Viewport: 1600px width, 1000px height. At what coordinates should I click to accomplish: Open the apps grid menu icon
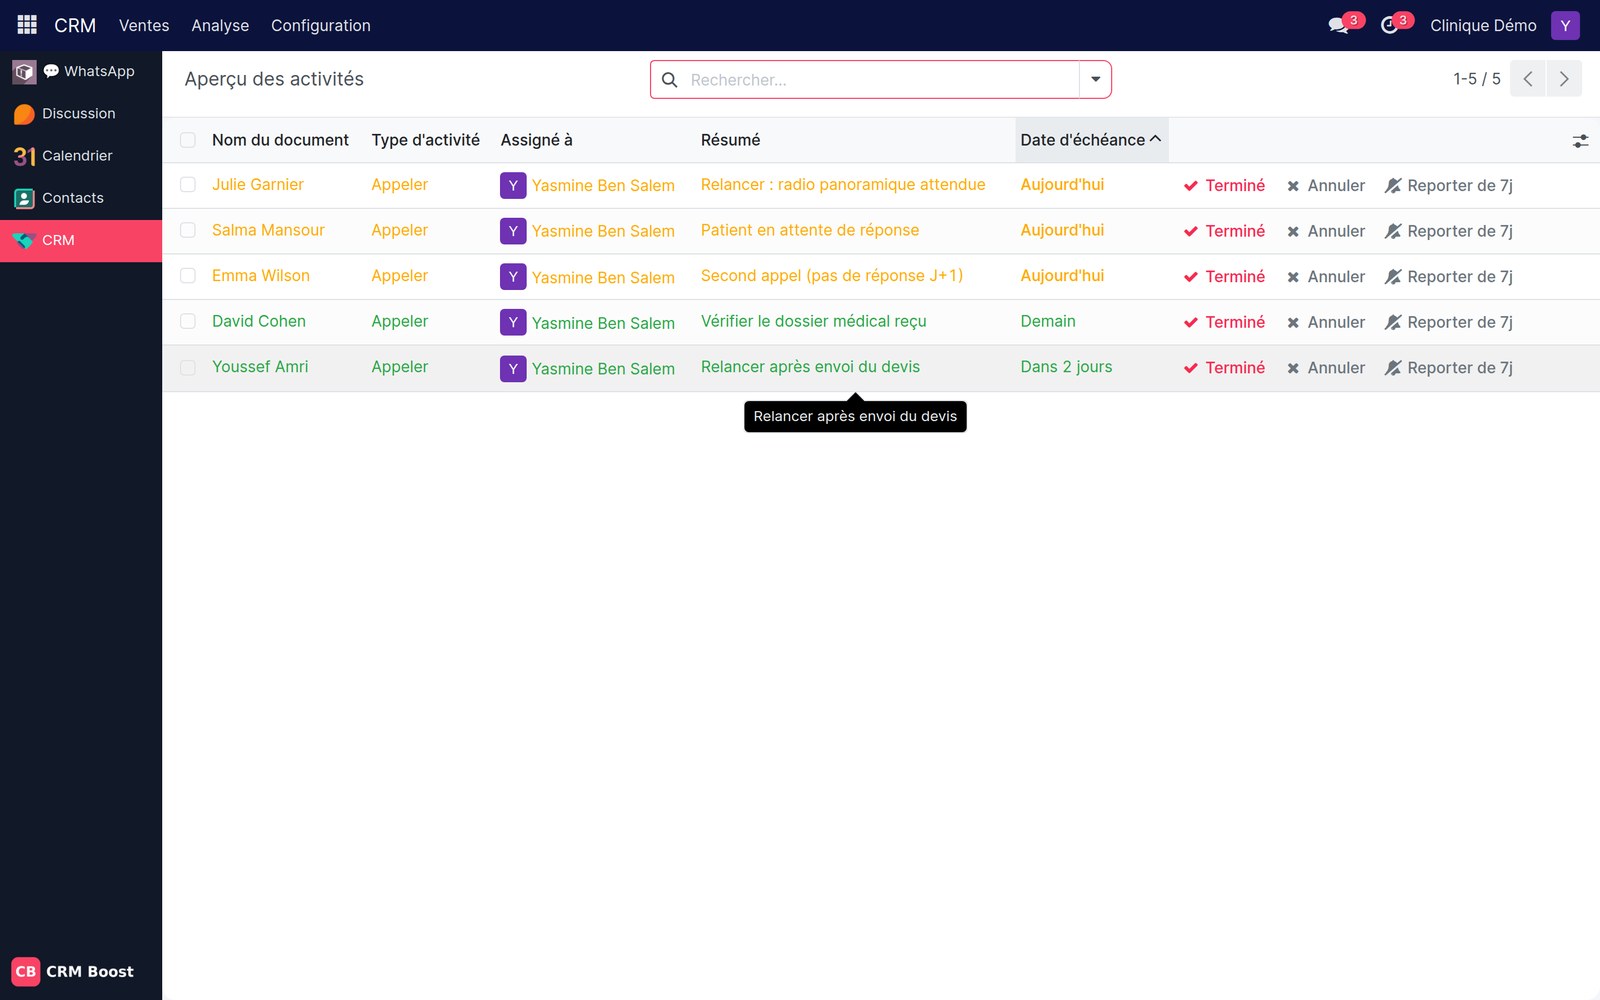(27, 25)
